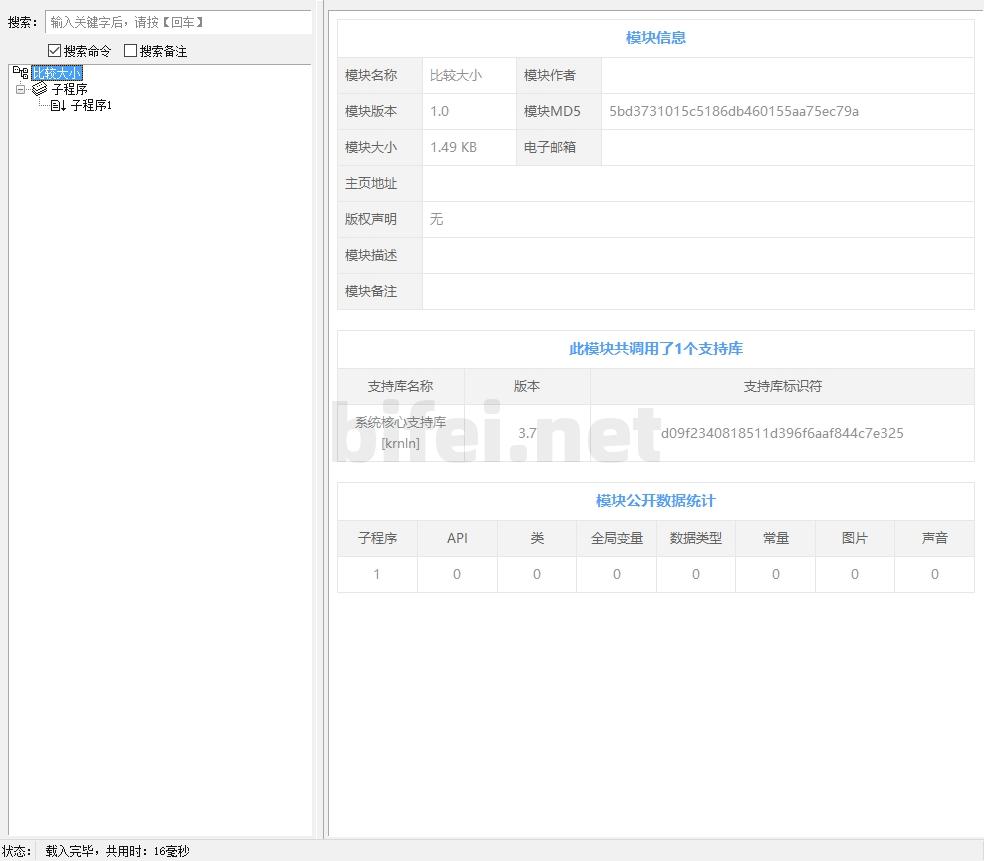Screen dimensions: 984x861
Task: Click the module size value 1.49 KB
Action: [453, 147]
